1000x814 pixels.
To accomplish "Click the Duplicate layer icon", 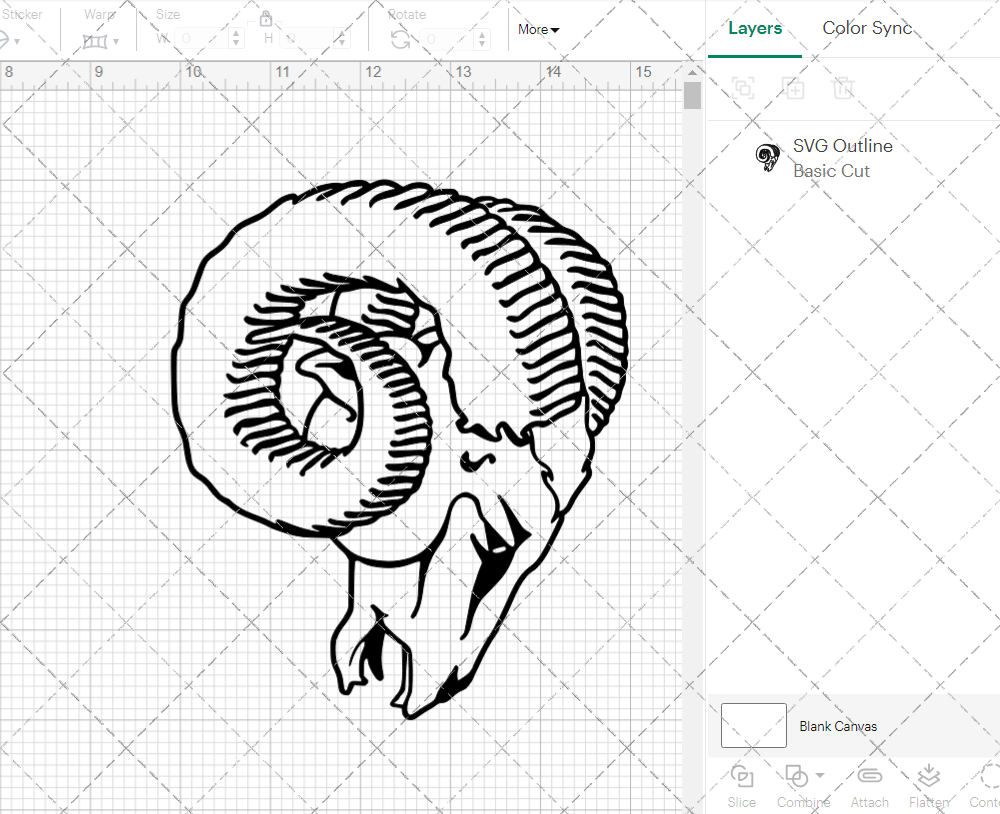I will tap(794, 87).
